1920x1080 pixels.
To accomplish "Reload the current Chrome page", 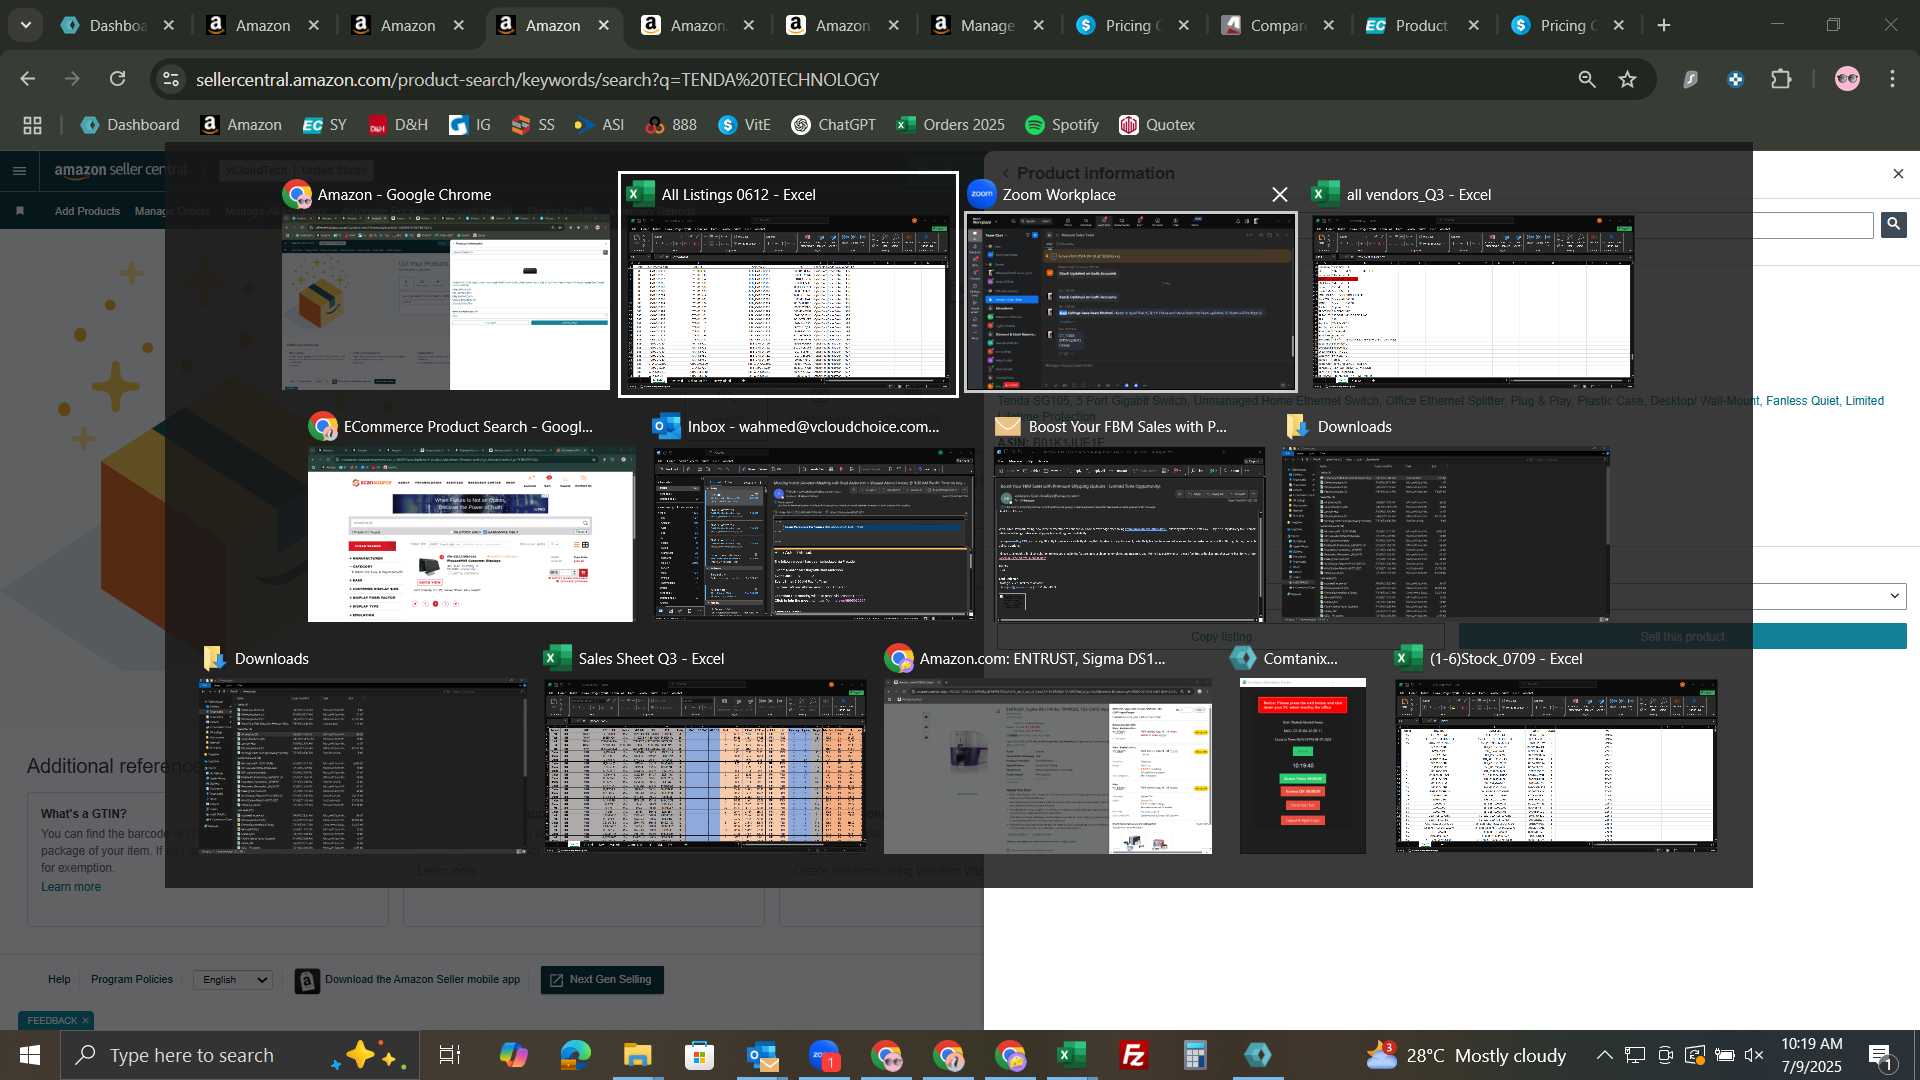I will [x=118, y=79].
